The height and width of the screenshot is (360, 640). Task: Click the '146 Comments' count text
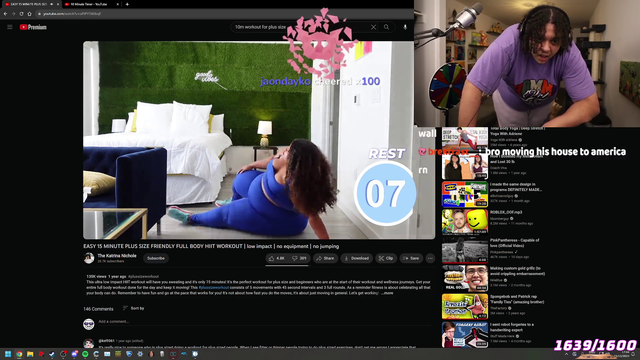tap(98, 309)
